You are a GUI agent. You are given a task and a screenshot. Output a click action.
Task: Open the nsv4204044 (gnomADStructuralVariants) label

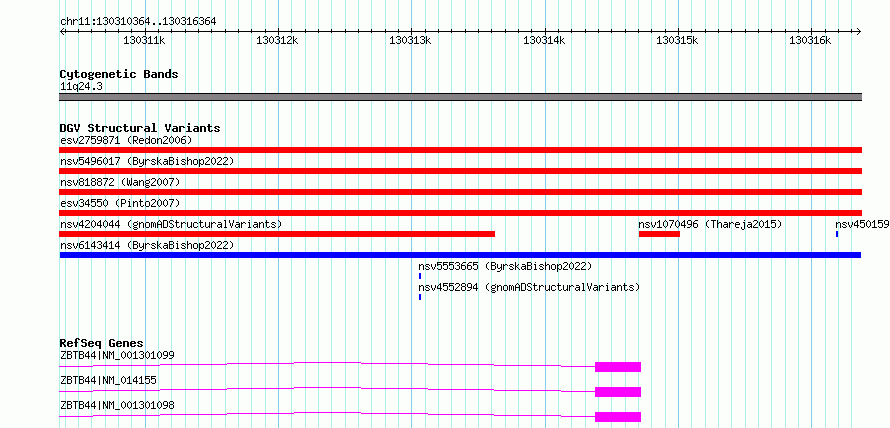[x=171, y=224]
